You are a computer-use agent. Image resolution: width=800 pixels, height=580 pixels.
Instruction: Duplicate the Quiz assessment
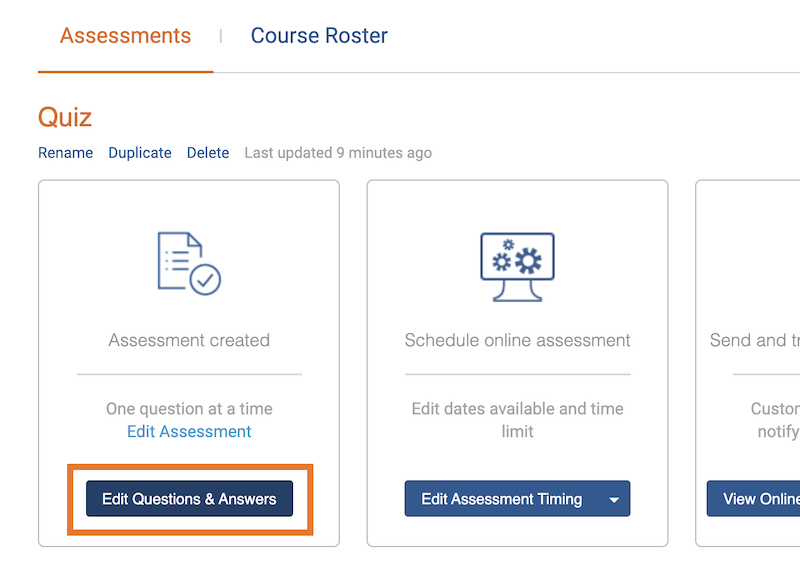pos(139,152)
